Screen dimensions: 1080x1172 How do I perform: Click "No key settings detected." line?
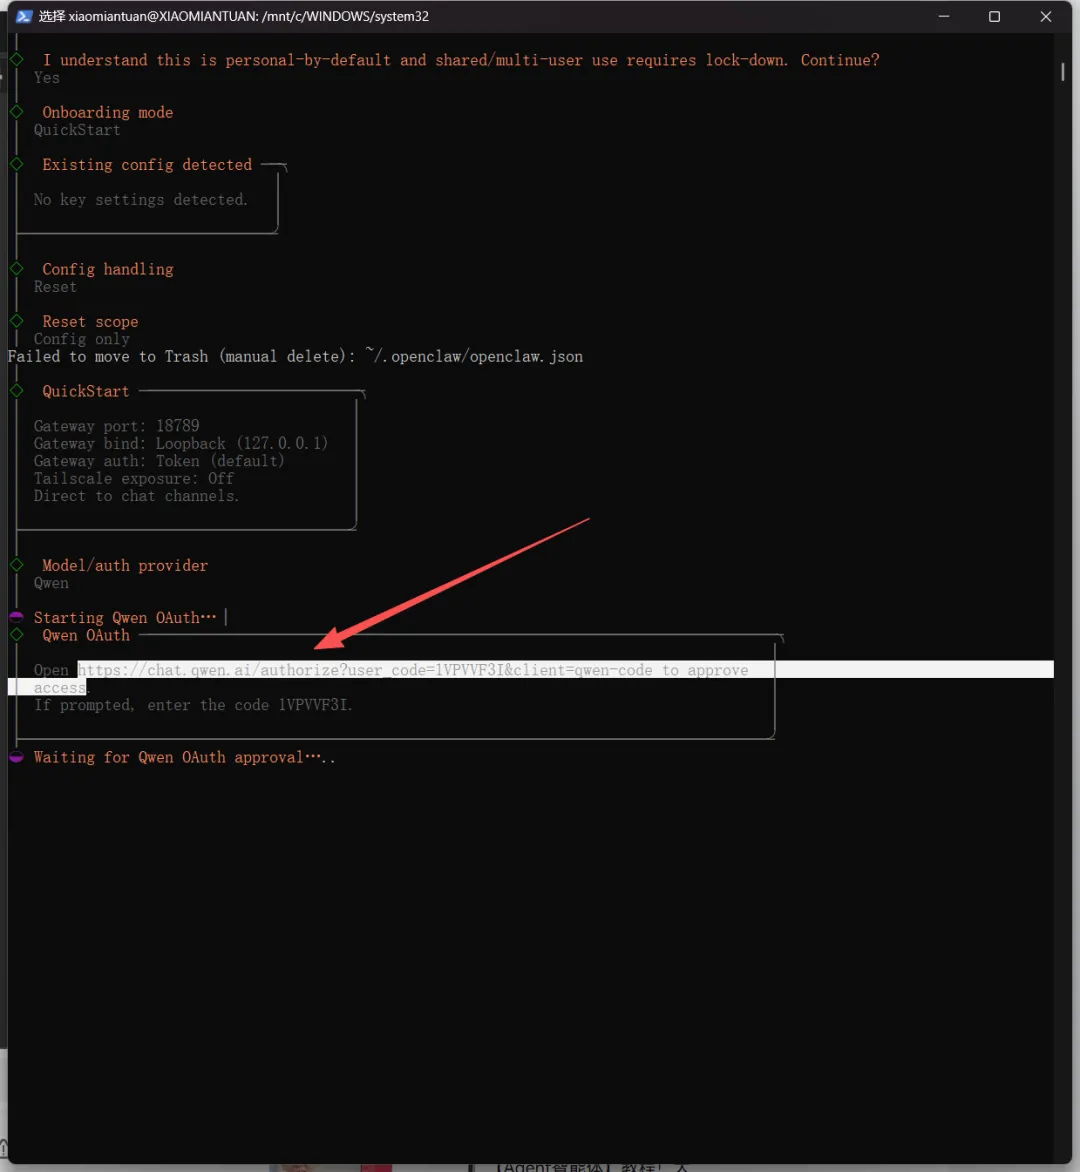[141, 200]
